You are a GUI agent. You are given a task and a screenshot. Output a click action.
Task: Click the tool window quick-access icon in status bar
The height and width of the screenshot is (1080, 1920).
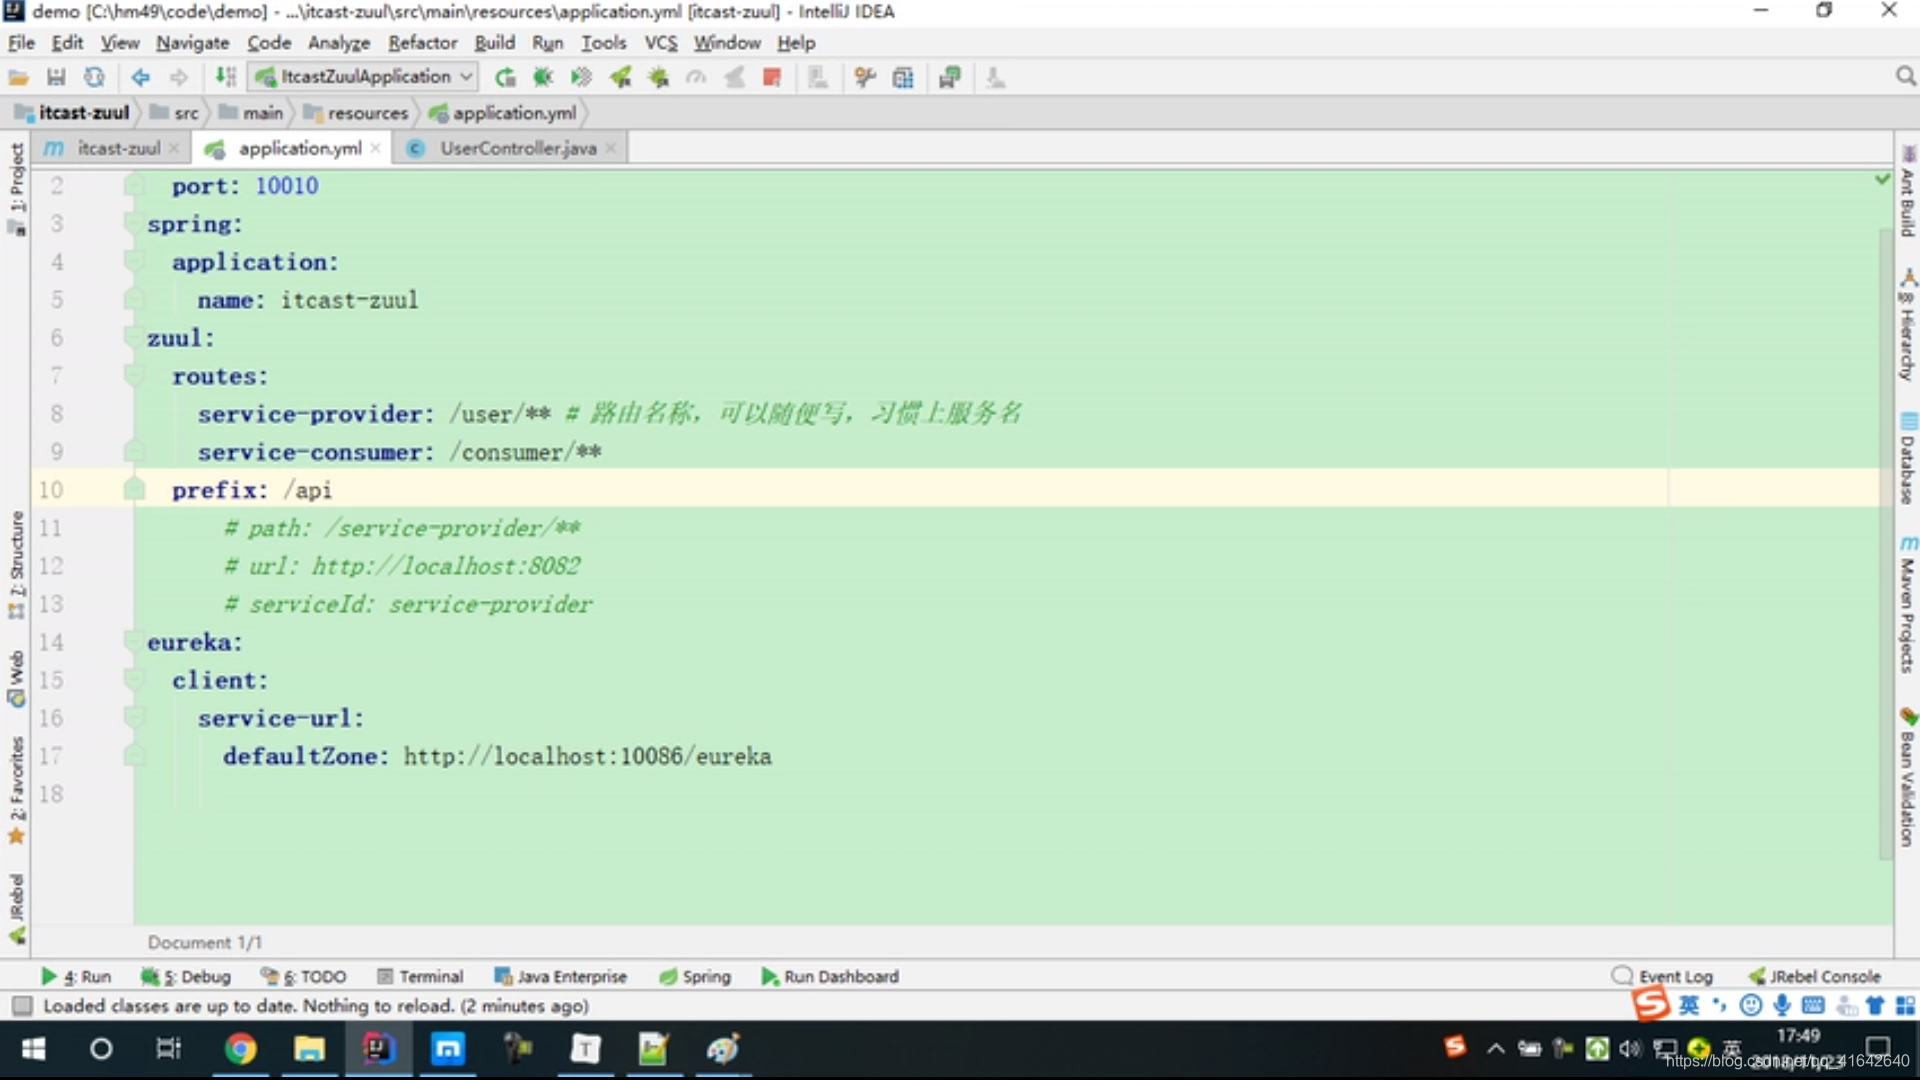[22, 1005]
